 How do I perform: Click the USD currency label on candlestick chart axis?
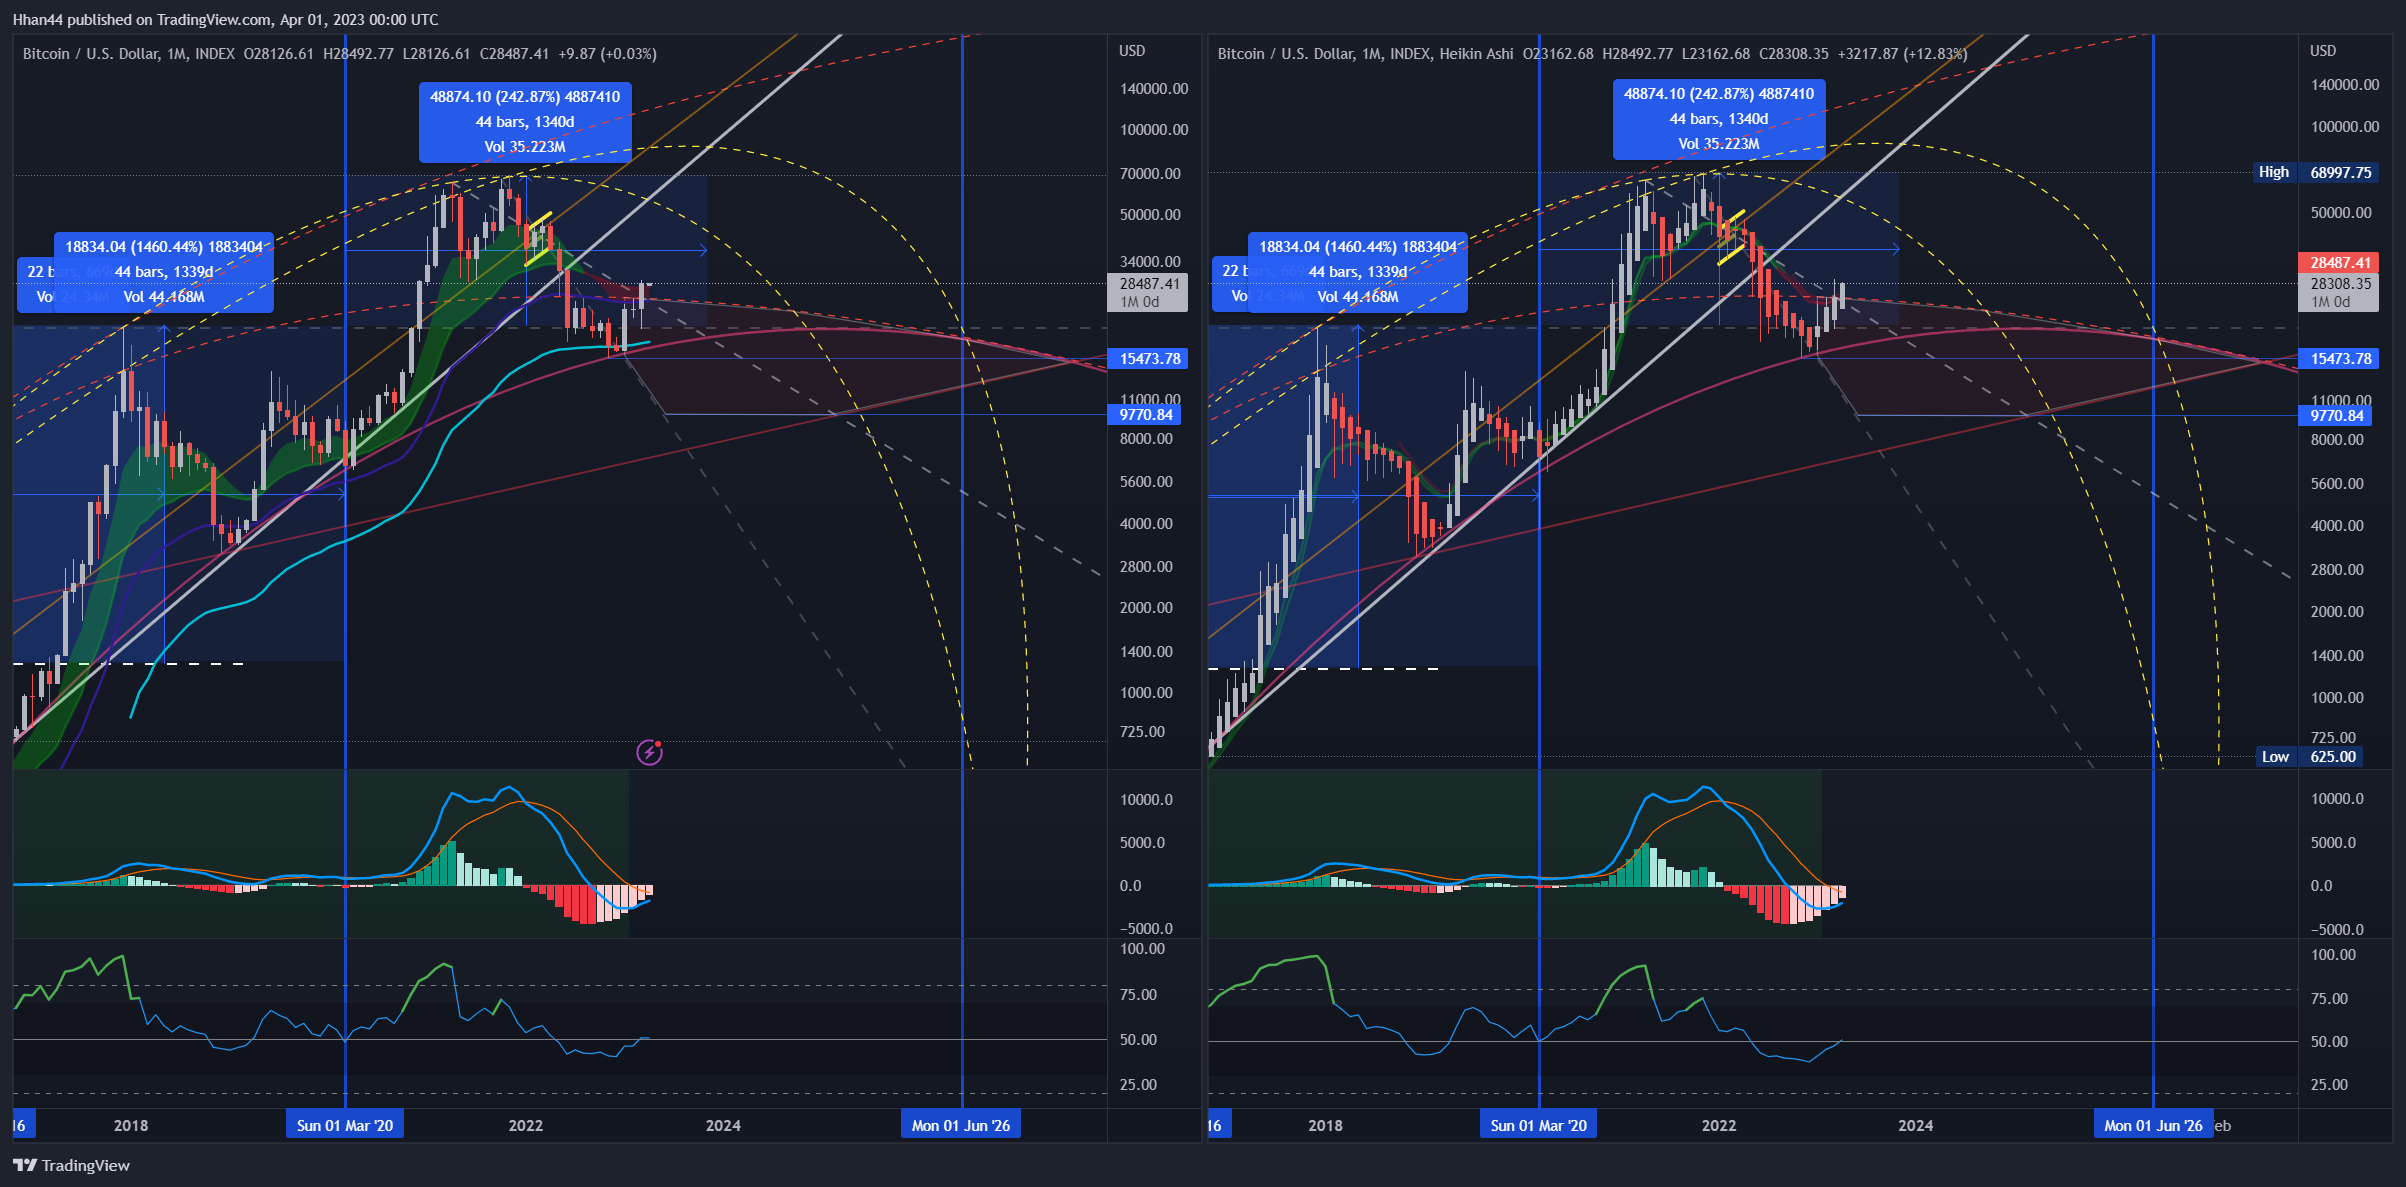click(1132, 50)
